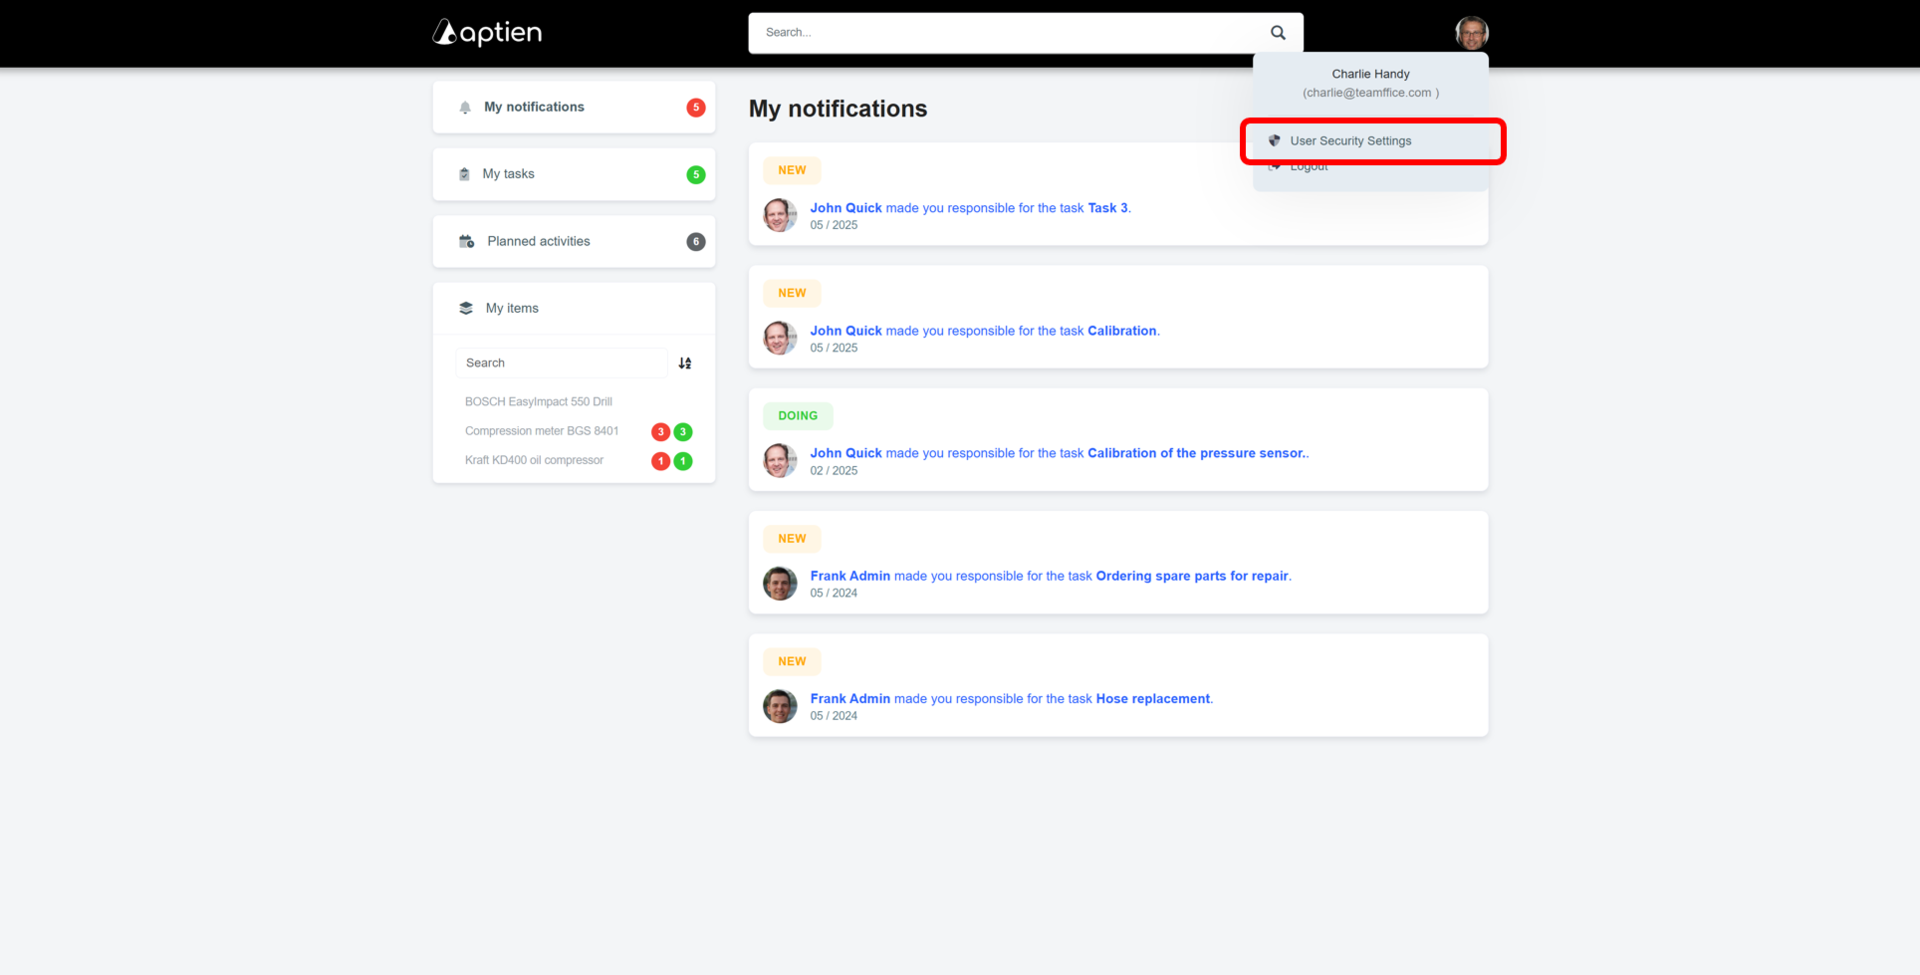1920x975 pixels.
Task: Expand the My items panel header
Action: coord(512,308)
